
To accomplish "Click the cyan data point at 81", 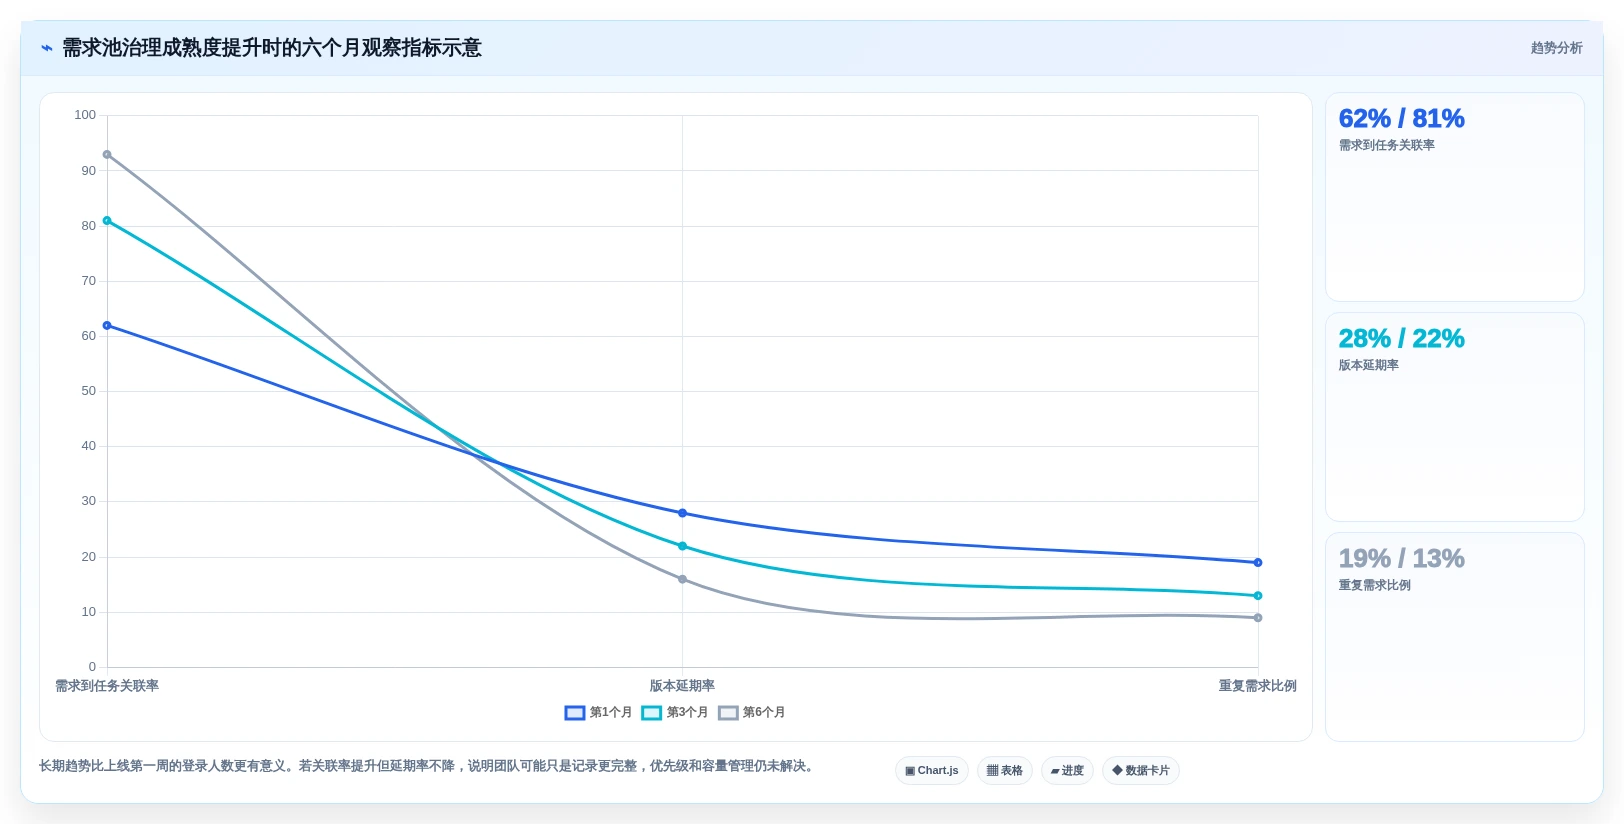I will pyautogui.click(x=107, y=221).
